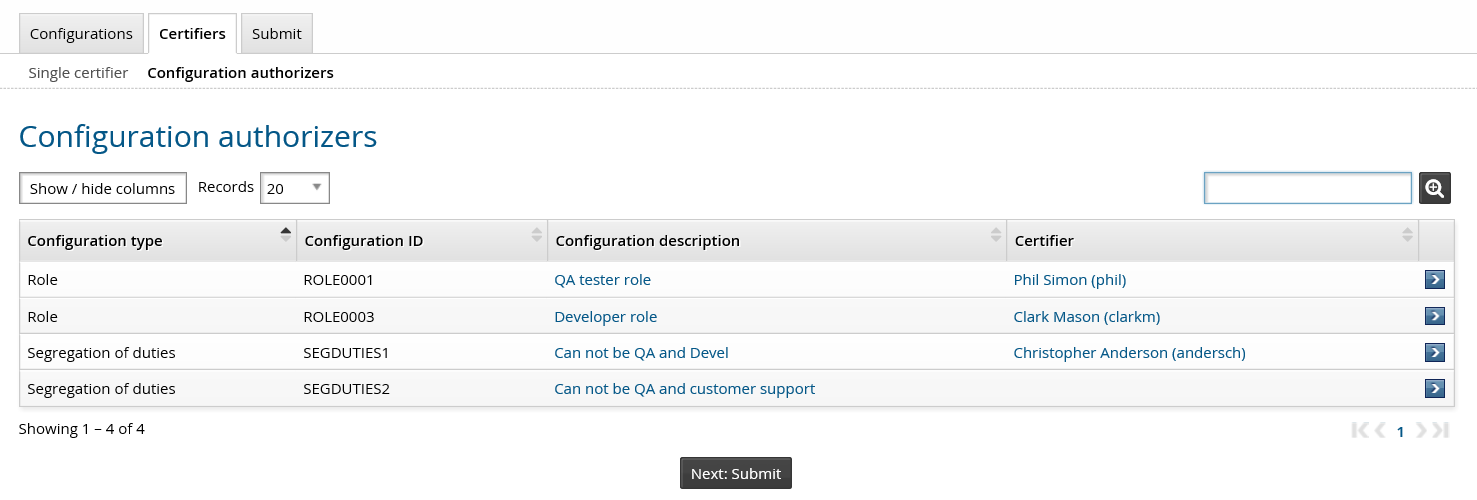Open row arrow for SEGDUTIES1

tap(1434, 352)
